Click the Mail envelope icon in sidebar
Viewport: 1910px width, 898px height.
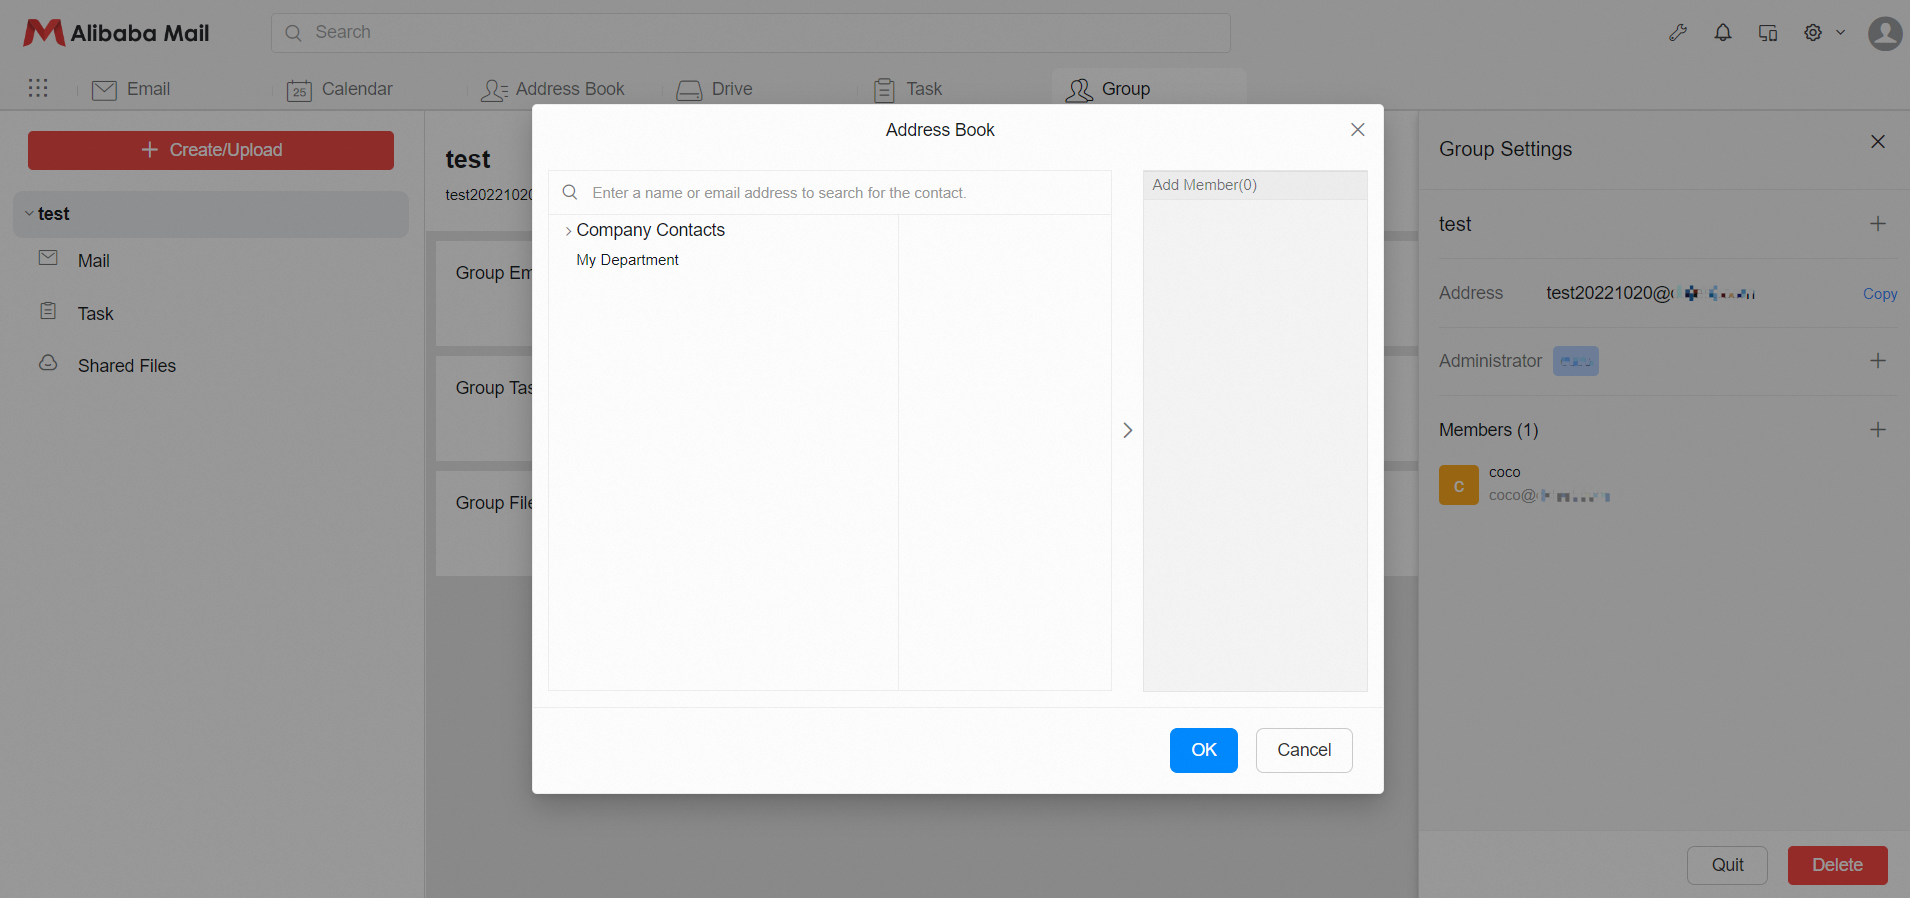coord(48,258)
